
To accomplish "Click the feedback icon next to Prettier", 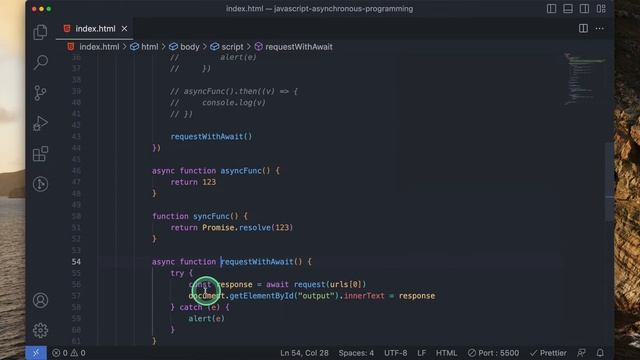I will (582, 353).
